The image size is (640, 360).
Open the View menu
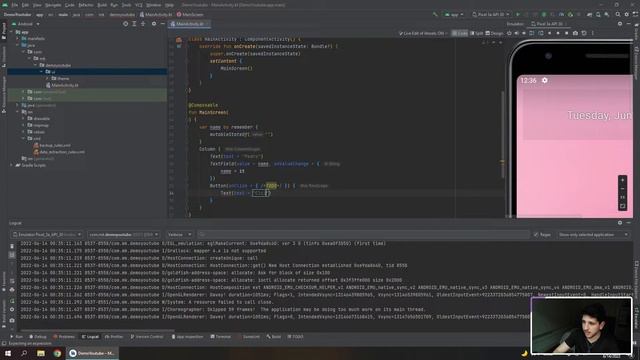point(37,5)
